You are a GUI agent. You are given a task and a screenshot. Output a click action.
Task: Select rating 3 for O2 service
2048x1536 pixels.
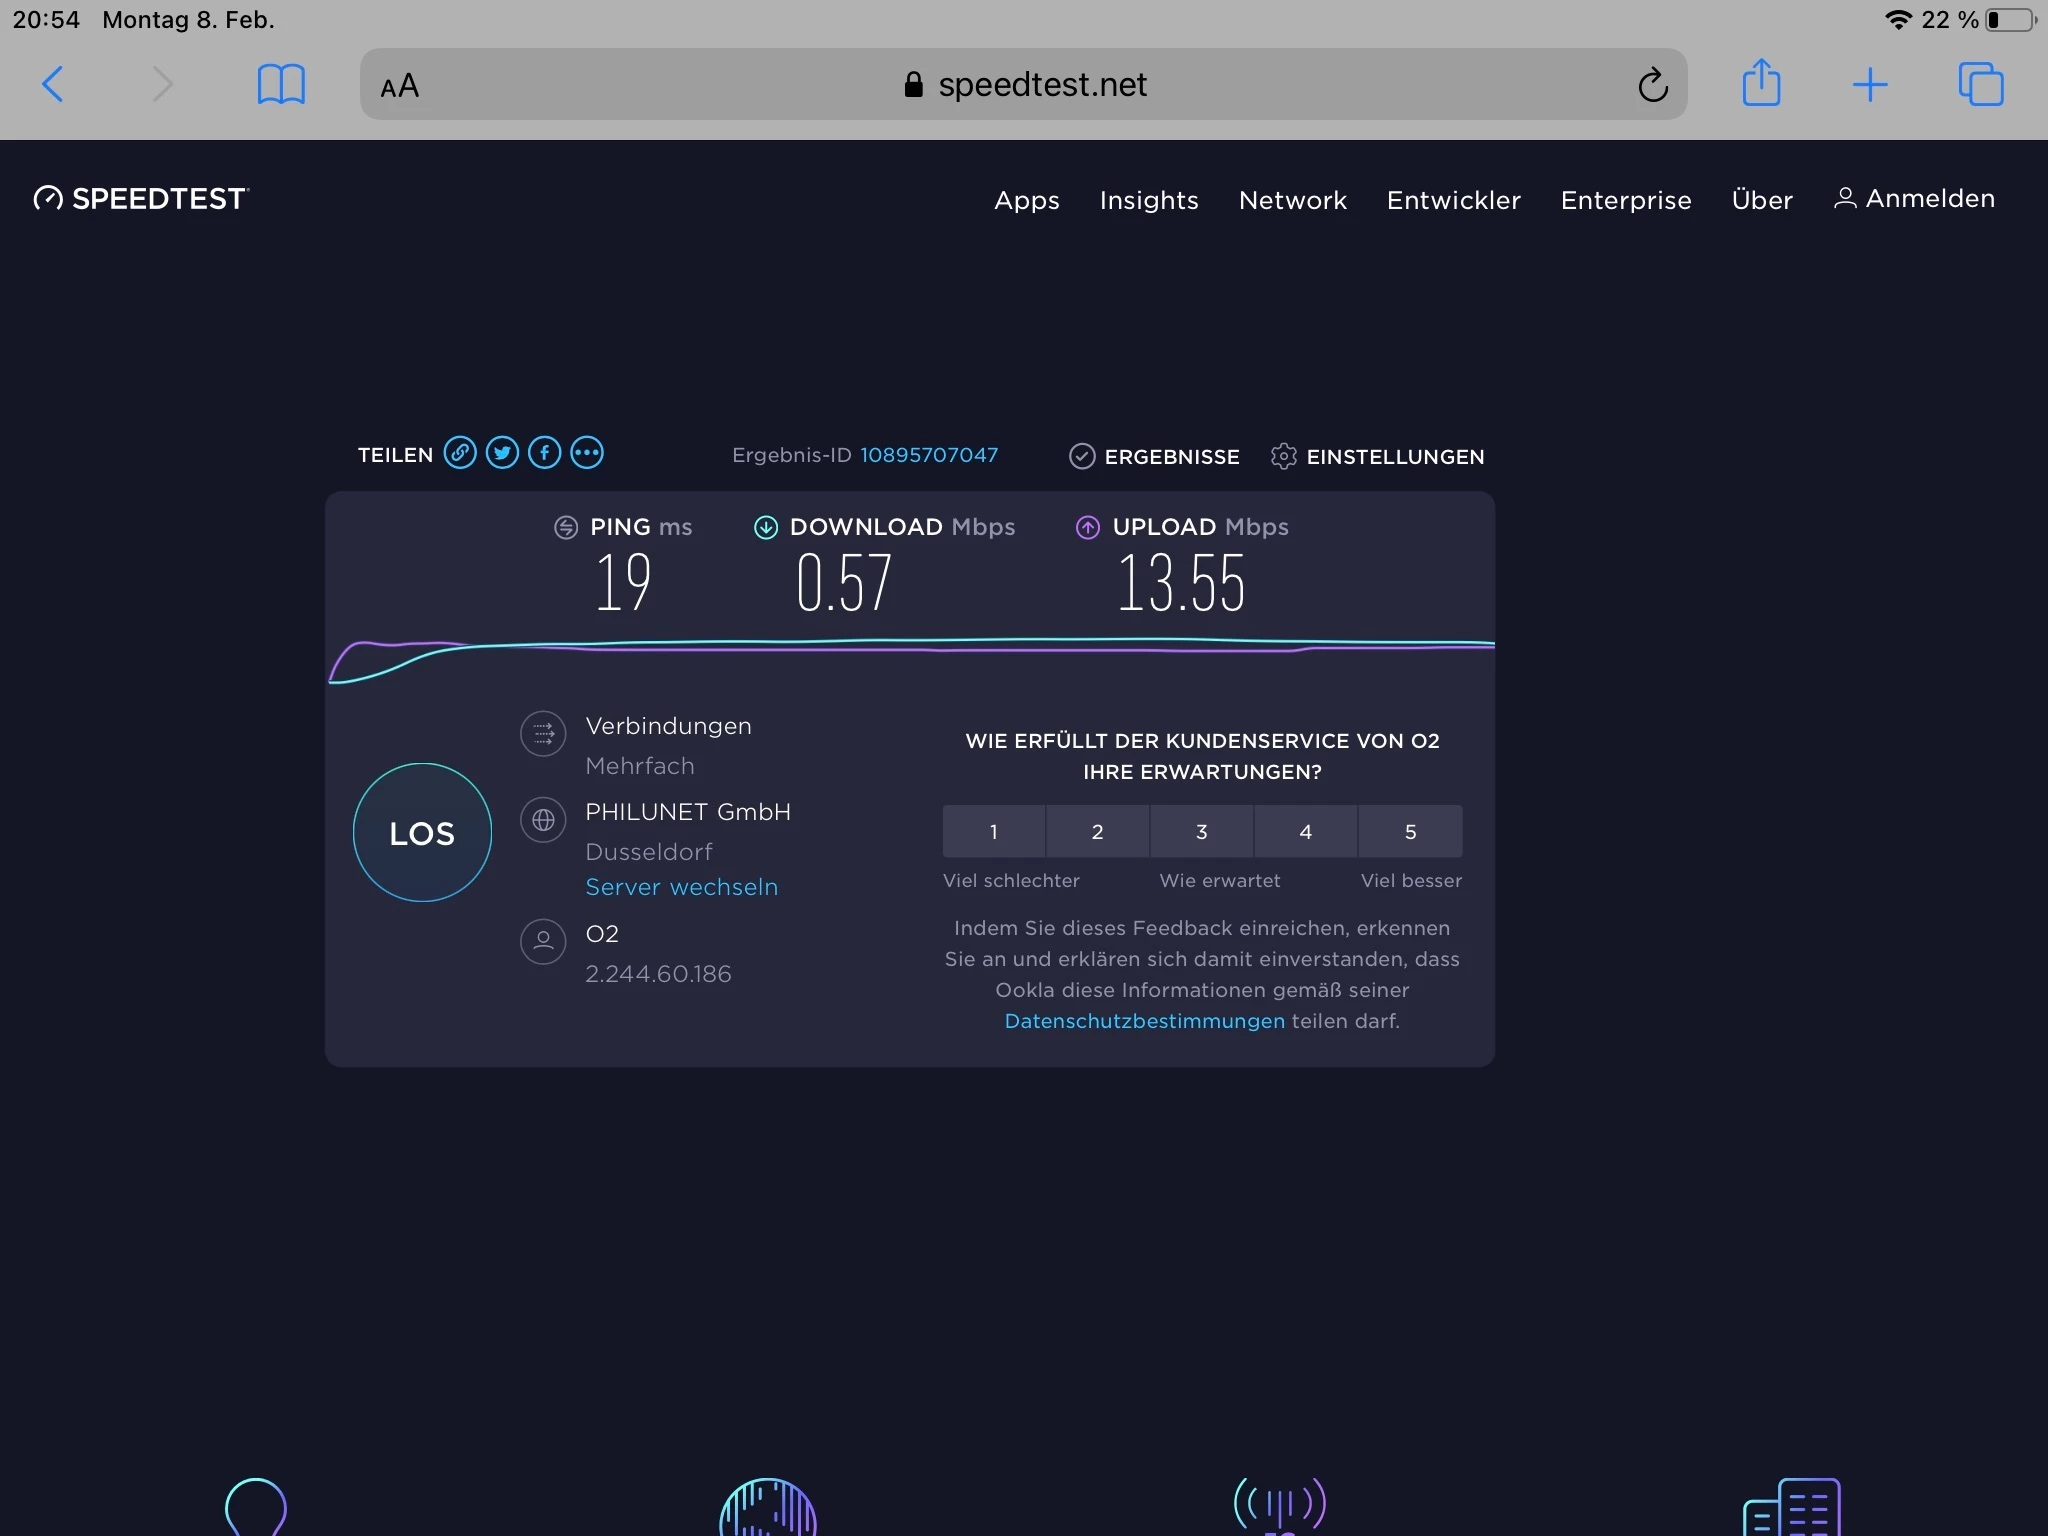[1201, 831]
